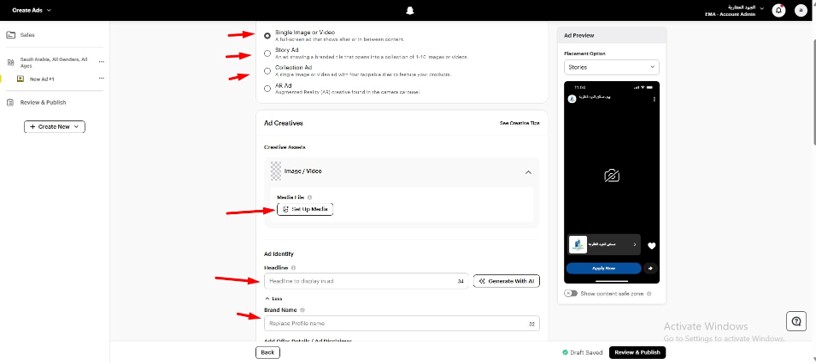The width and height of the screenshot is (816, 363).
Task: Click the Ad Creatives heading
Action: 284,123
